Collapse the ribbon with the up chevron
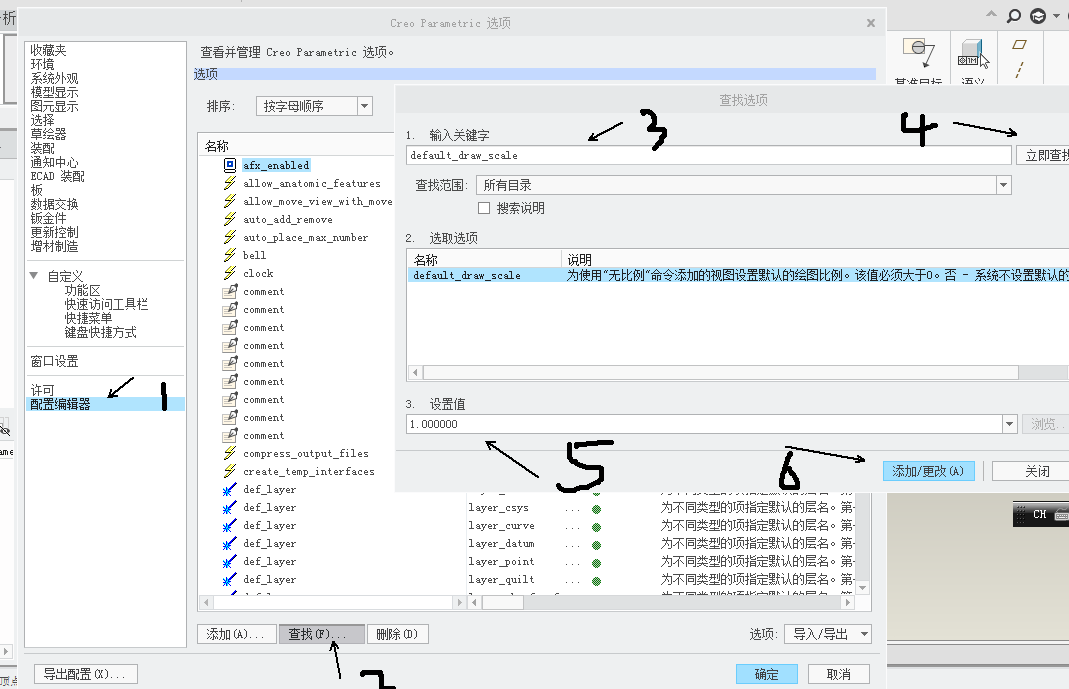Viewport: 1069px width, 689px height. click(x=991, y=14)
